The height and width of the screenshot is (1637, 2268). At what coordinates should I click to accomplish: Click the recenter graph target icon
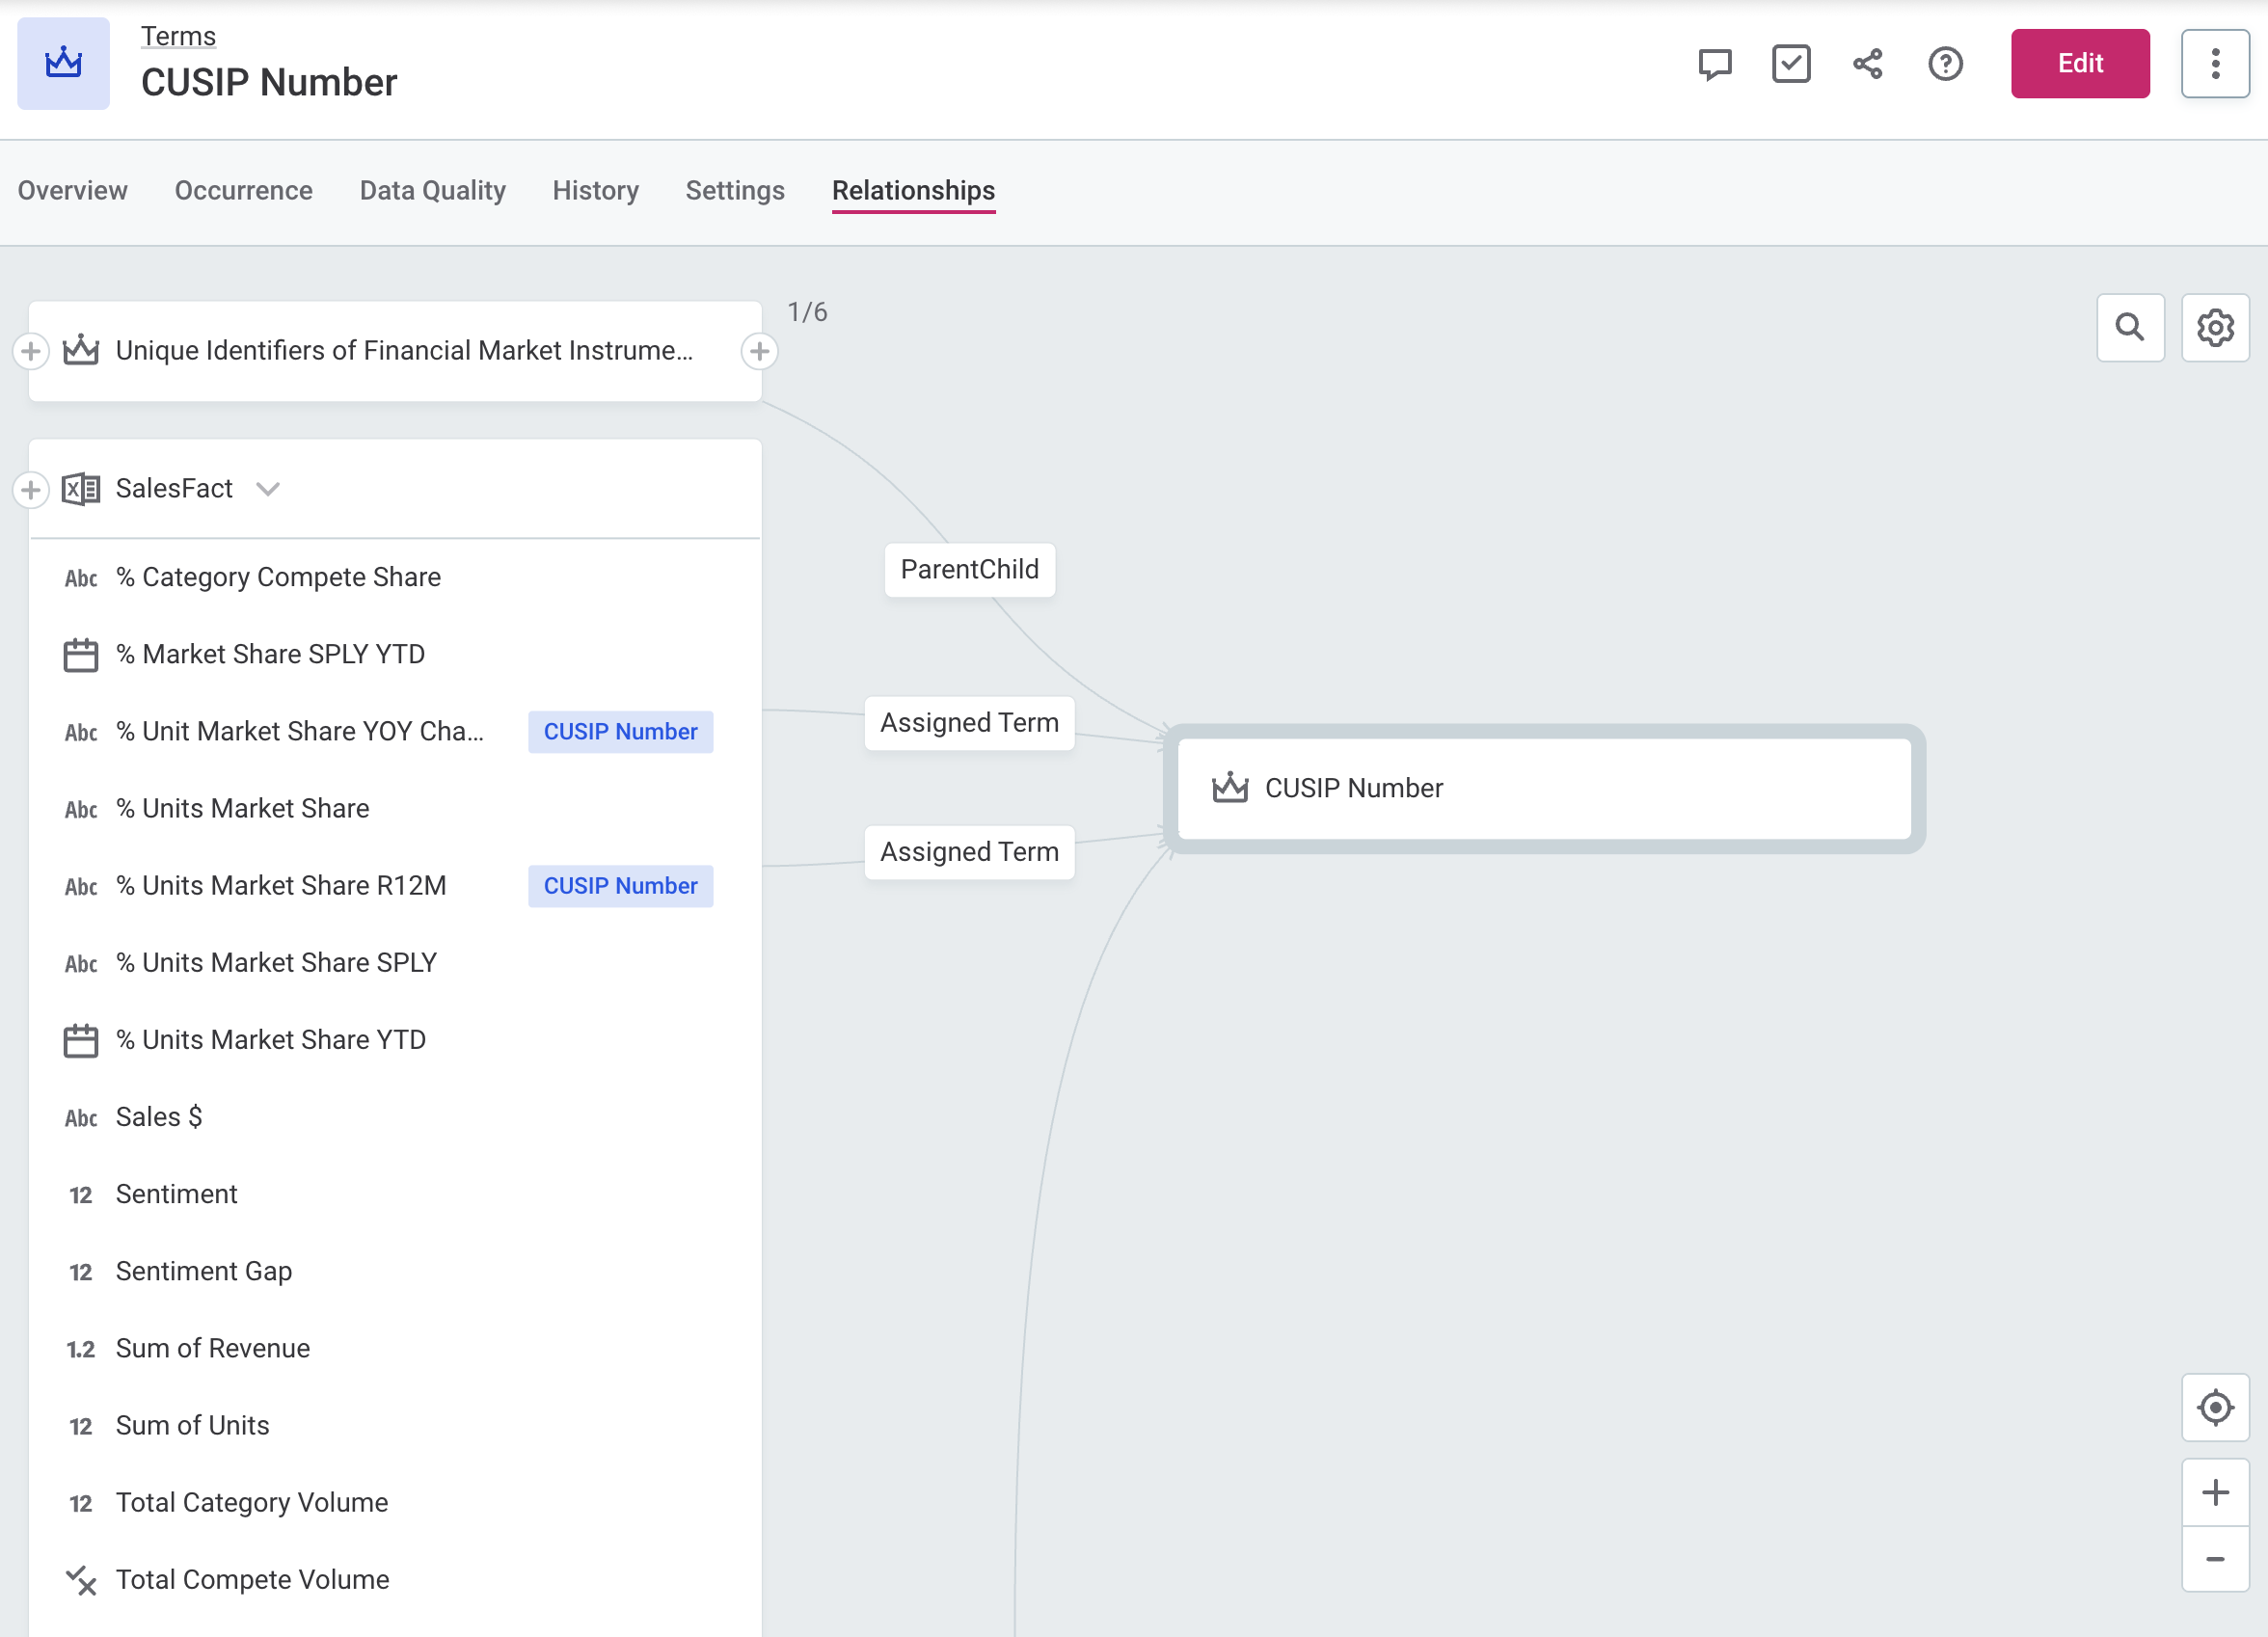tap(2214, 1407)
